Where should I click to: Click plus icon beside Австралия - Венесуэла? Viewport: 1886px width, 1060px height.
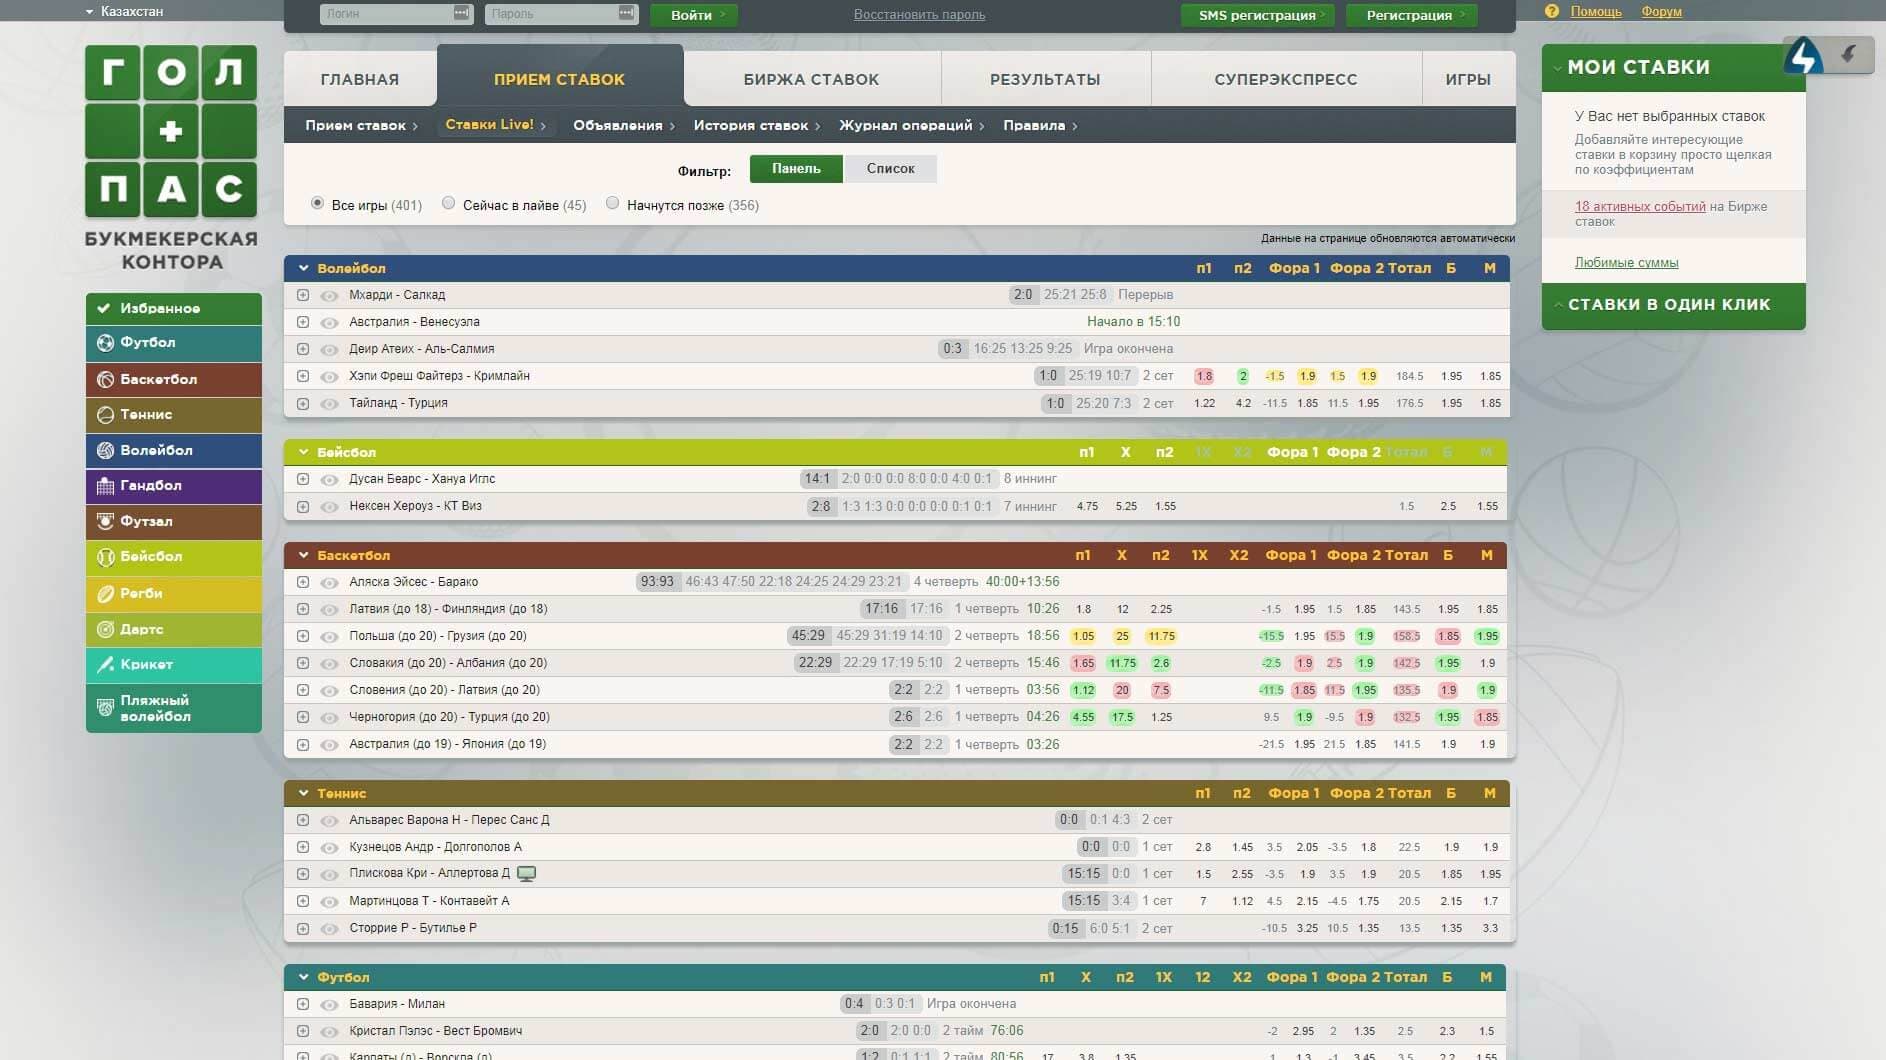click(303, 322)
